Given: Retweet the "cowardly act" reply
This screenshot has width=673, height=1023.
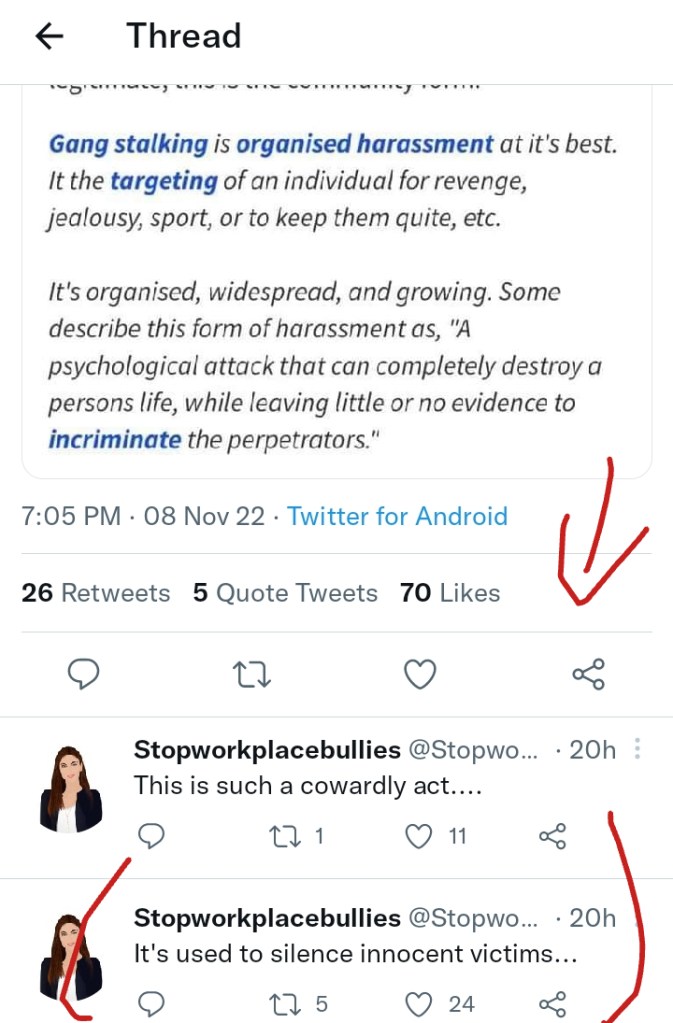Looking at the screenshot, I should (285, 836).
